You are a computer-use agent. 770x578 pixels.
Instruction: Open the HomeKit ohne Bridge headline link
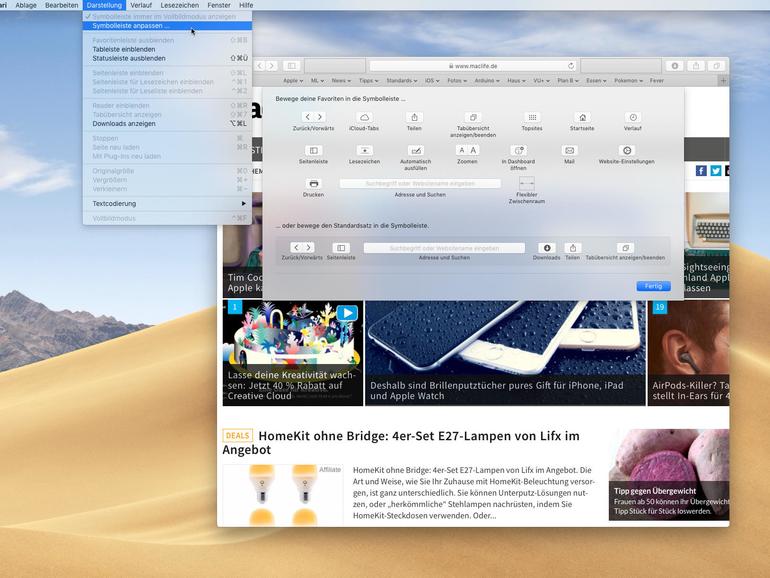tap(401, 442)
